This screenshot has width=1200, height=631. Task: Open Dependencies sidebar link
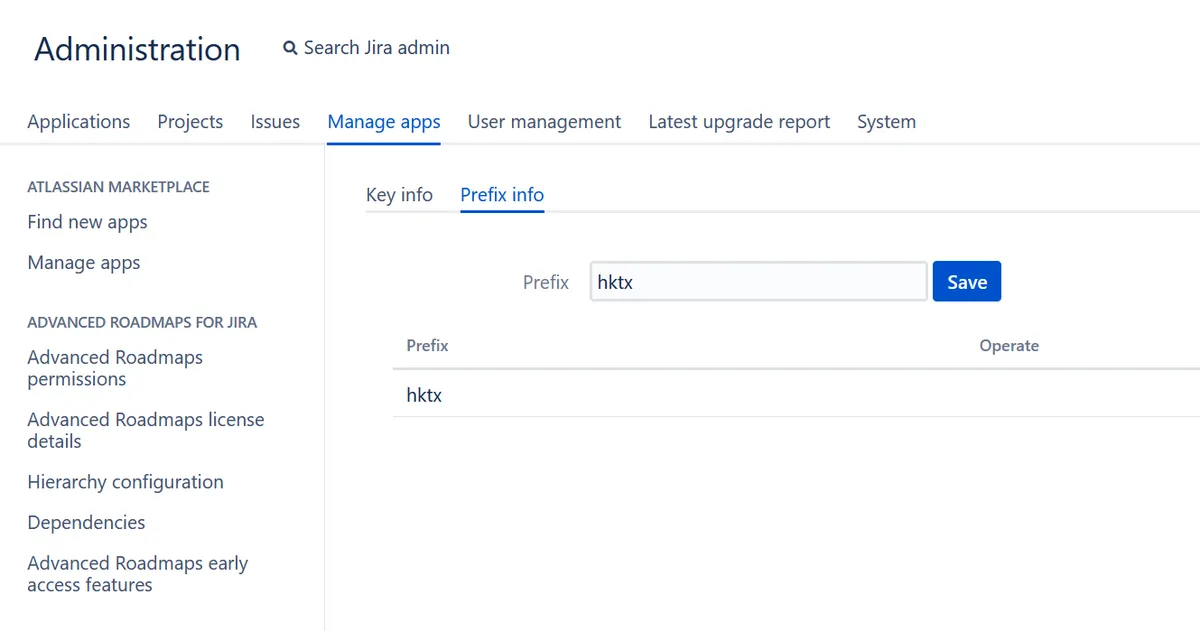pyautogui.click(x=86, y=523)
